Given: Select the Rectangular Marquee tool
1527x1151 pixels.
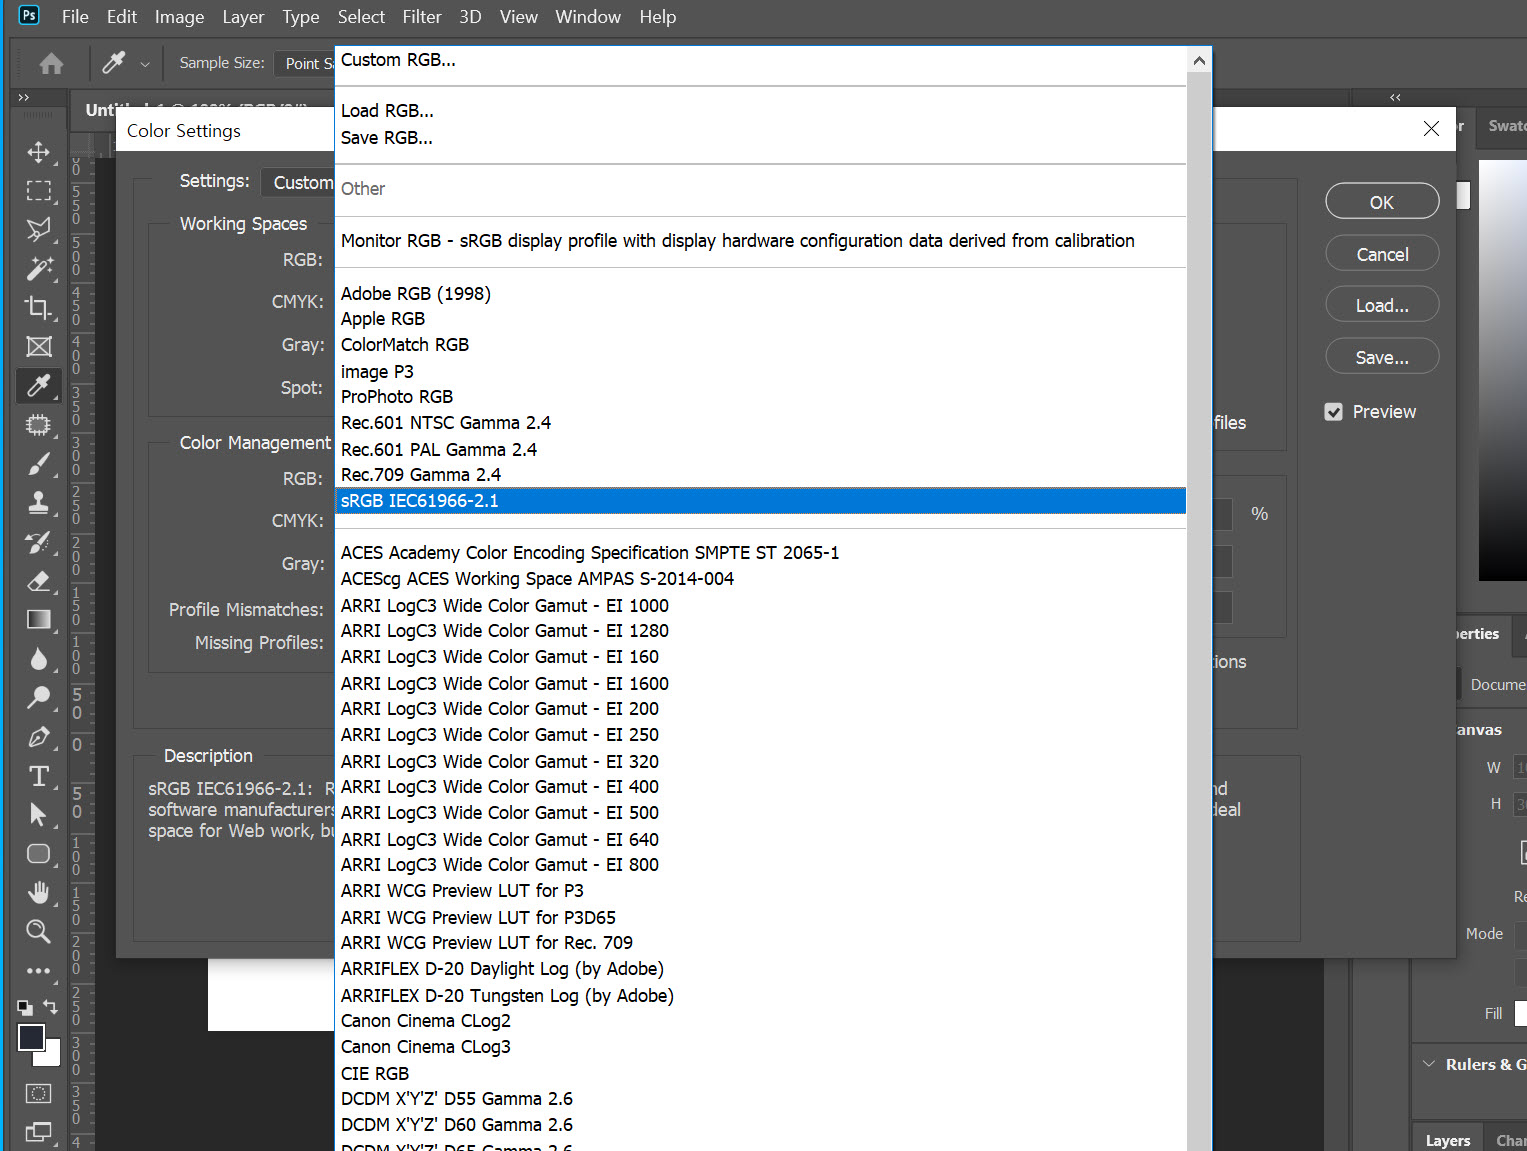Looking at the screenshot, I should [x=38, y=191].
